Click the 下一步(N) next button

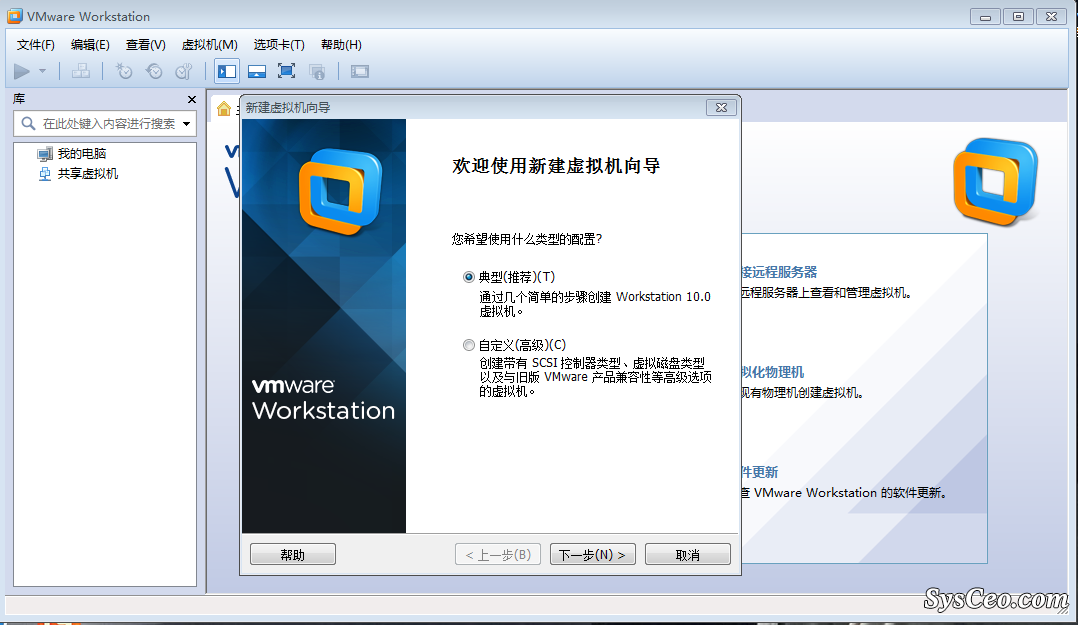[x=593, y=554]
